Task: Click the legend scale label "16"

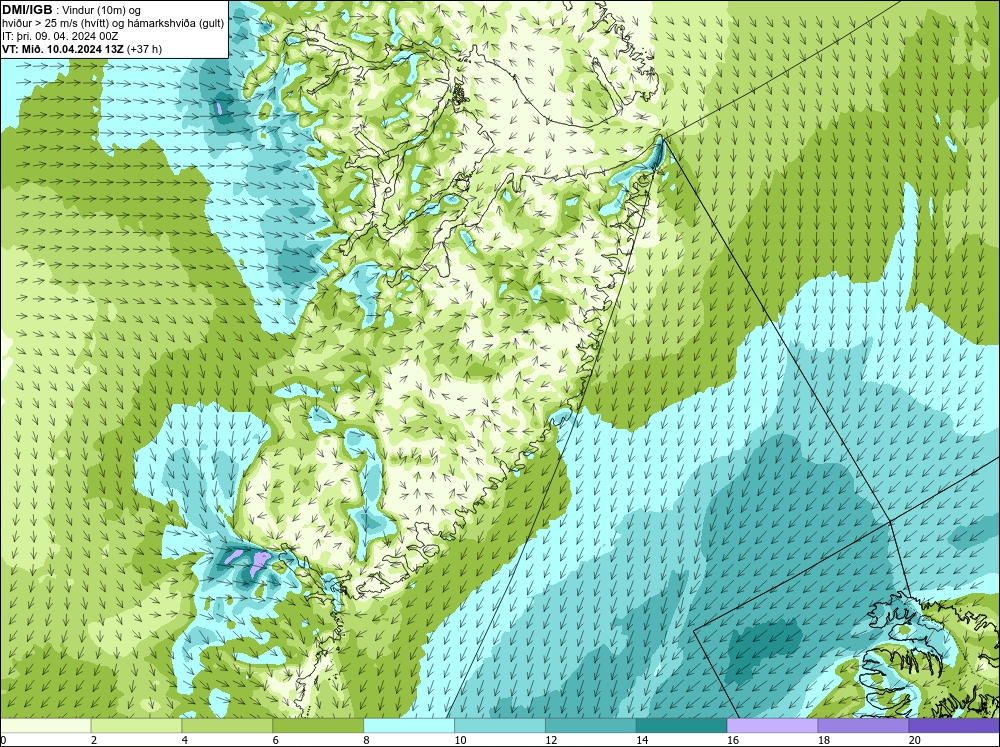Action: [733, 740]
